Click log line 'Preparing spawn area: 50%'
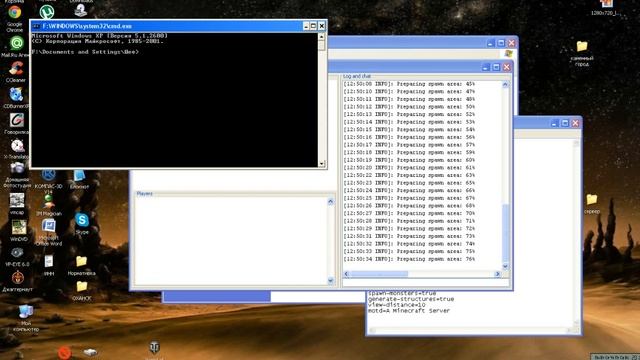Screen dimensions: 640x360 tap(409, 107)
